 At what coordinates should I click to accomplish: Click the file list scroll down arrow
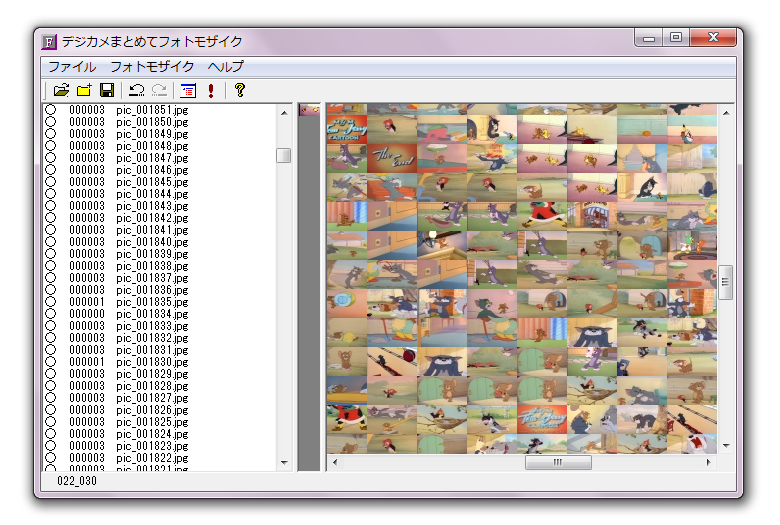(284, 463)
